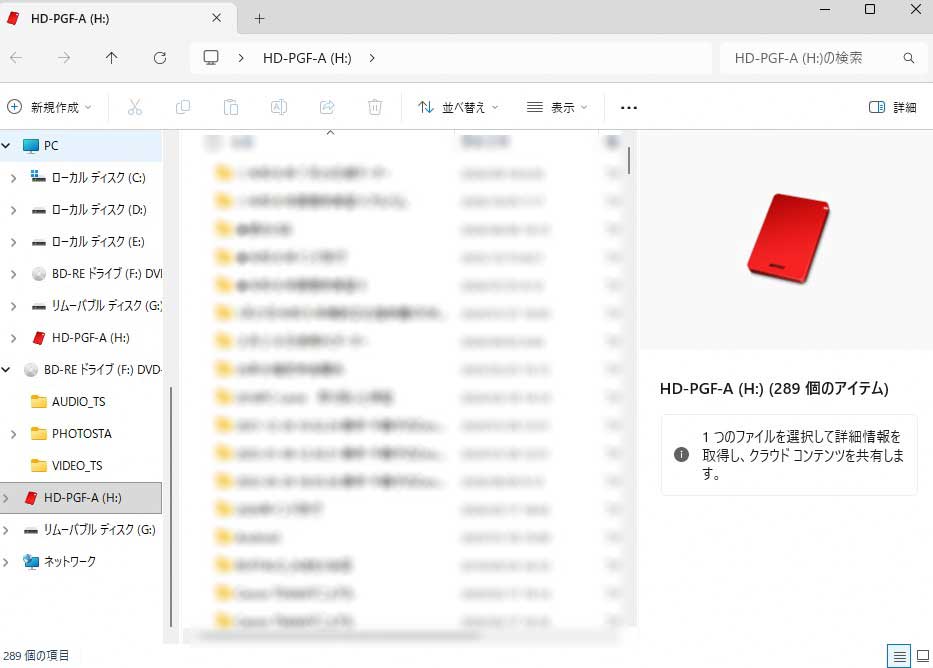Go up one folder level
Screen dimensions: 933x668
pos(111,58)
